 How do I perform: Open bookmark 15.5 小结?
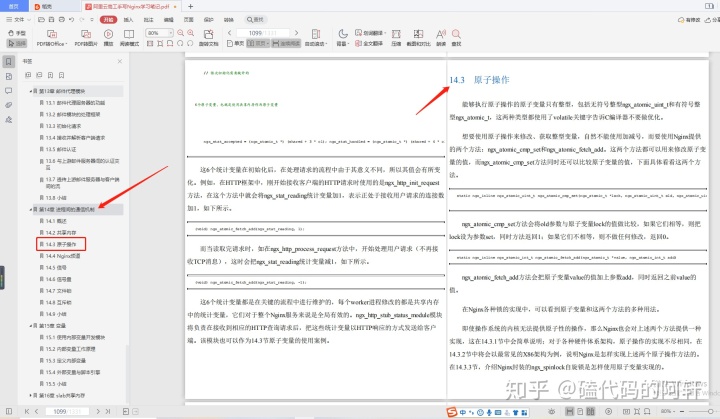(x=56, y=384)
